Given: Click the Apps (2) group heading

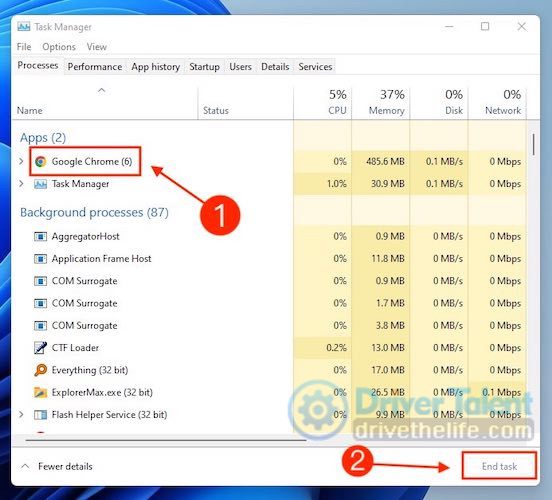Looking at the screenshot, I should [x=43, y=138].
